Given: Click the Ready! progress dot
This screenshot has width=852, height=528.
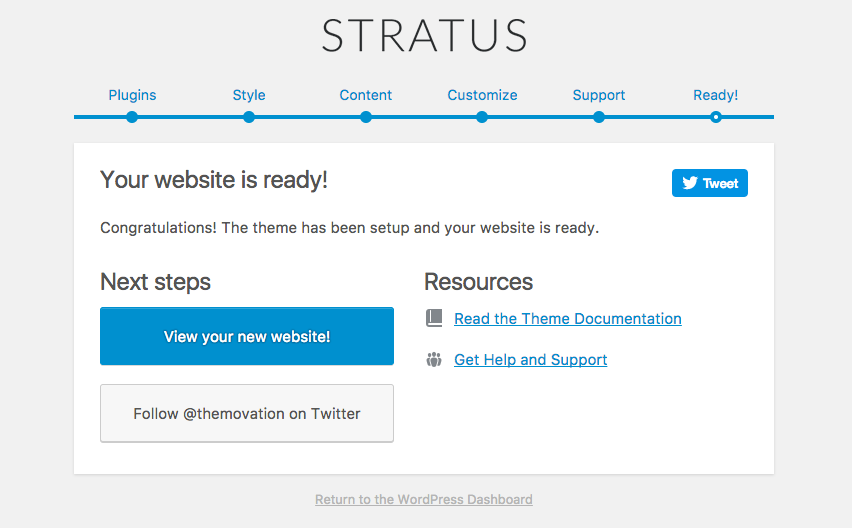Looking at the screenshot, I should coord(716,117).
